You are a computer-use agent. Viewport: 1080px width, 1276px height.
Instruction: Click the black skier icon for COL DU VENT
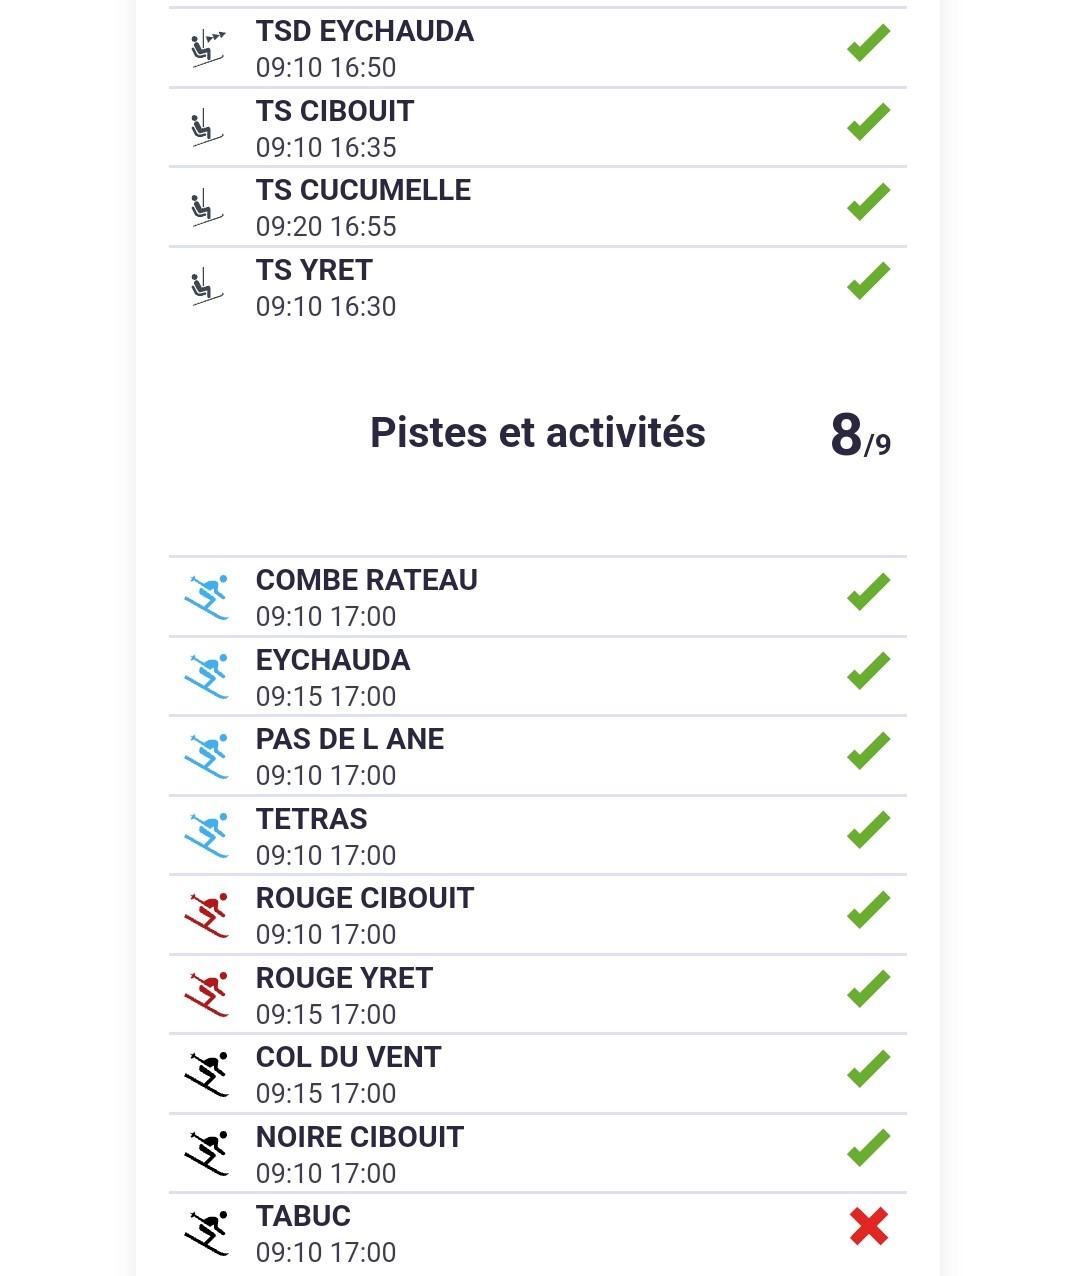coord(207,1074)
